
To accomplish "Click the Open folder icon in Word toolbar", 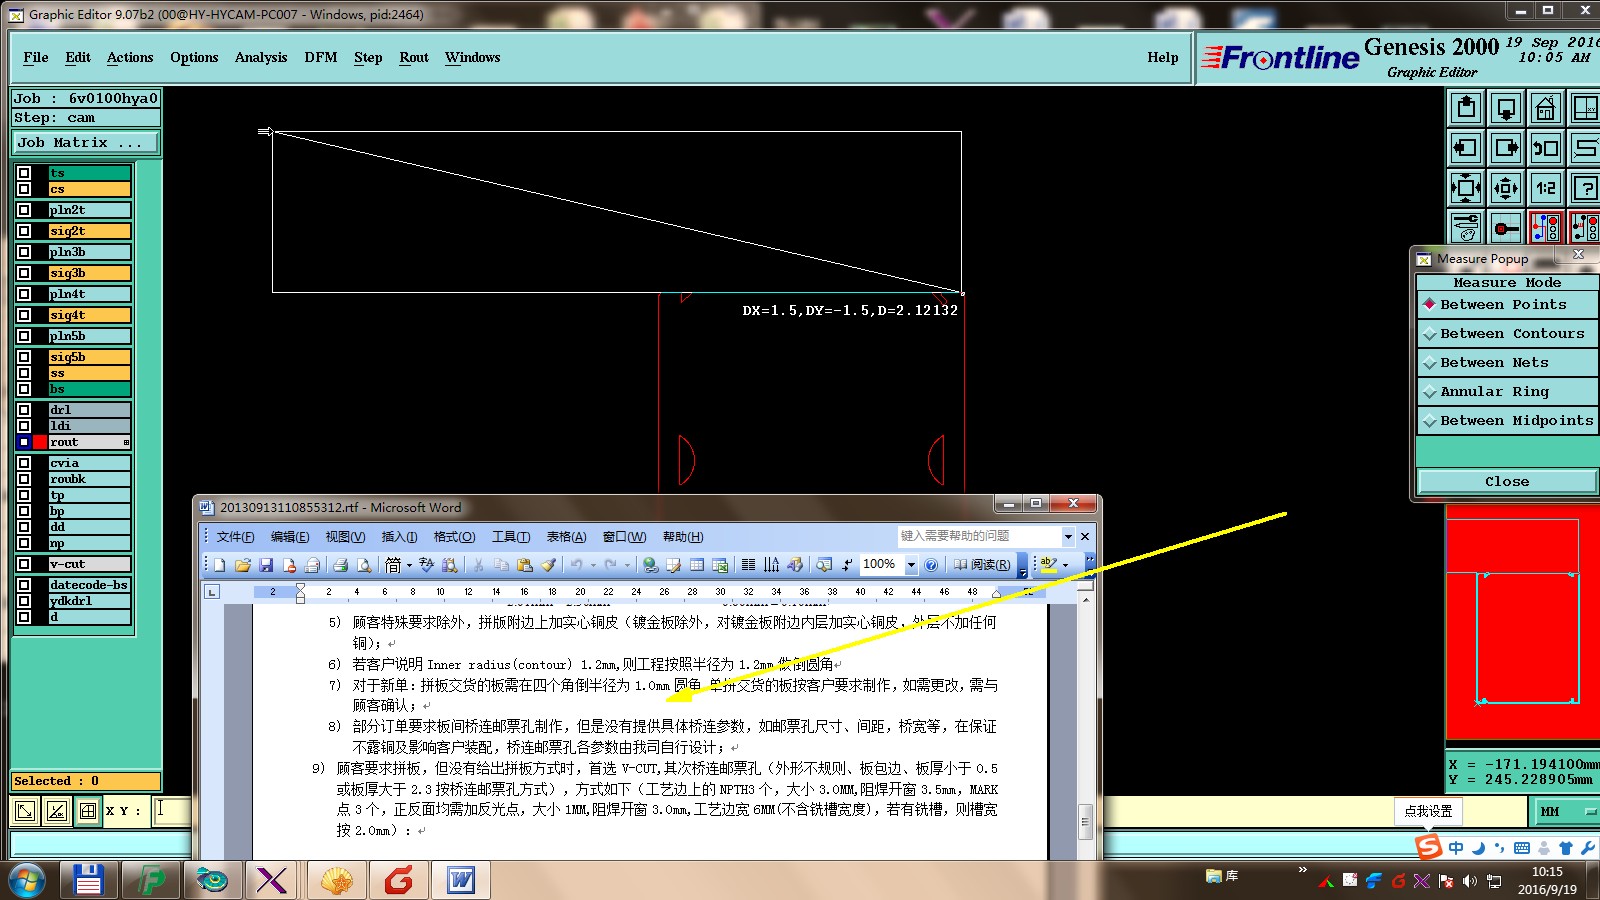I will pyautogui.click(x=242, y=565).
